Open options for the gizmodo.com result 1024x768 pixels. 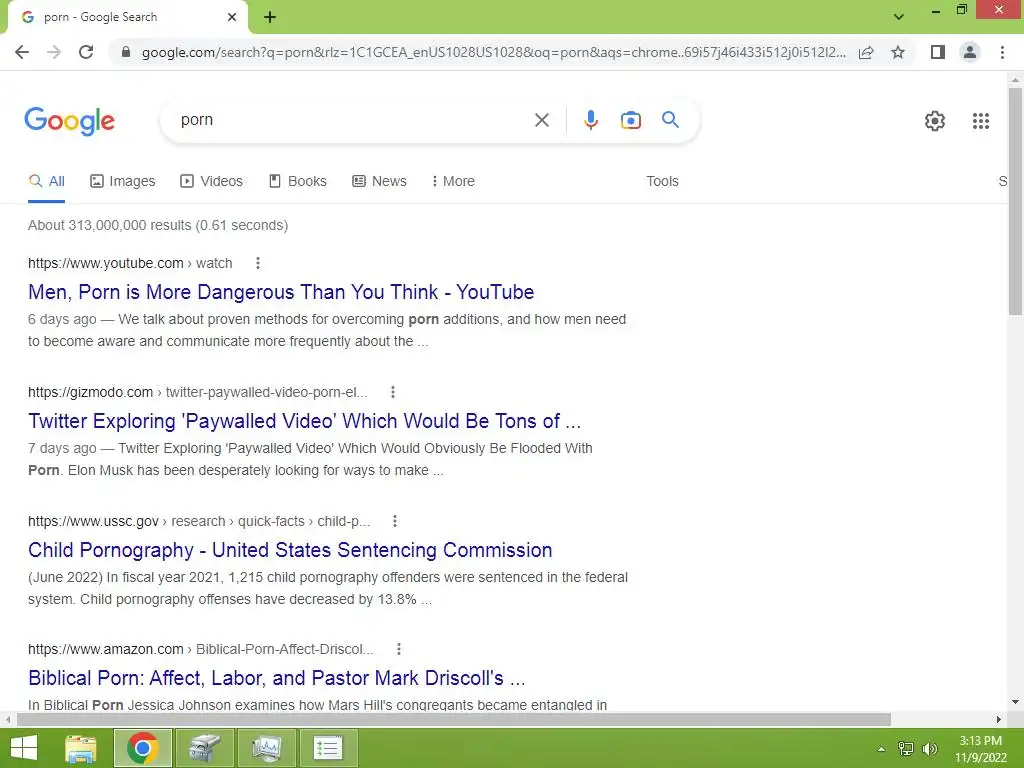(392, 392)
